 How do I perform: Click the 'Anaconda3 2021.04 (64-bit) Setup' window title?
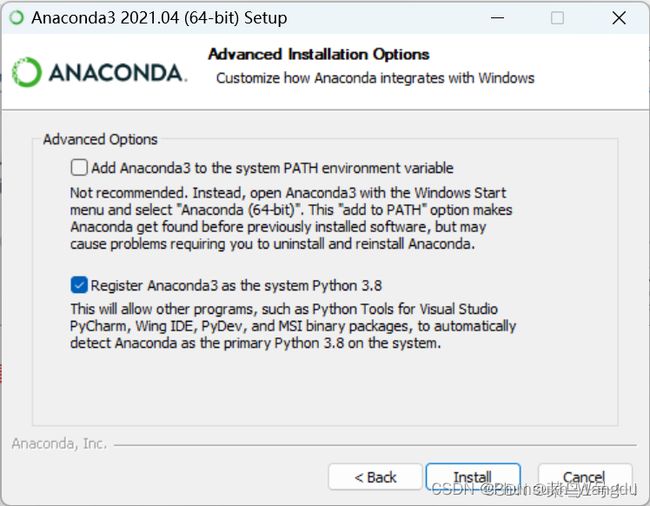(159, 18)
